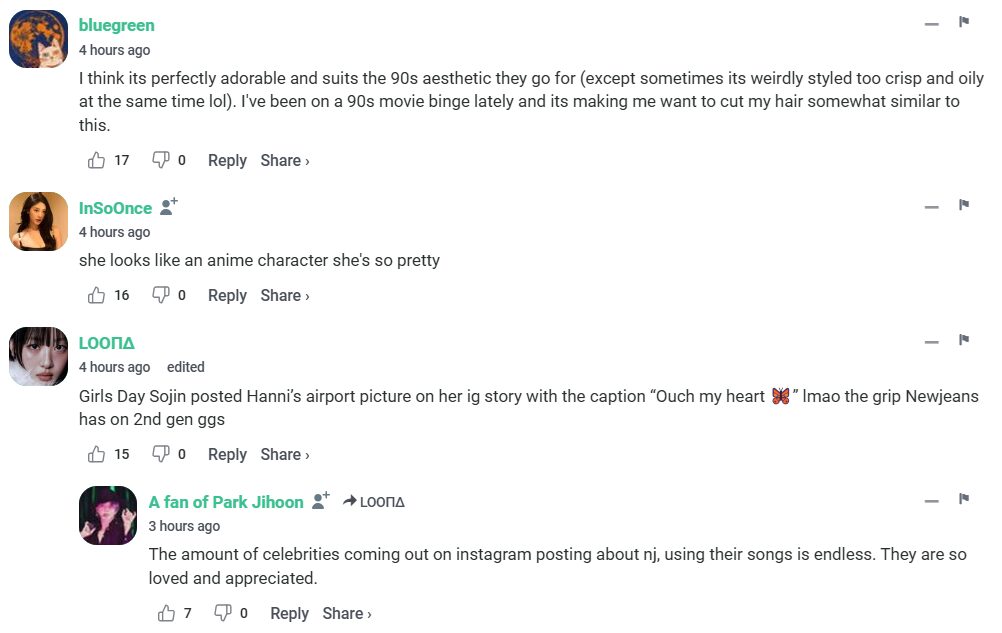Image resolution: width=1002 pixels, height=633 pixels.
Task: Upvote bluegreen's comment
Action: (97, 160)
